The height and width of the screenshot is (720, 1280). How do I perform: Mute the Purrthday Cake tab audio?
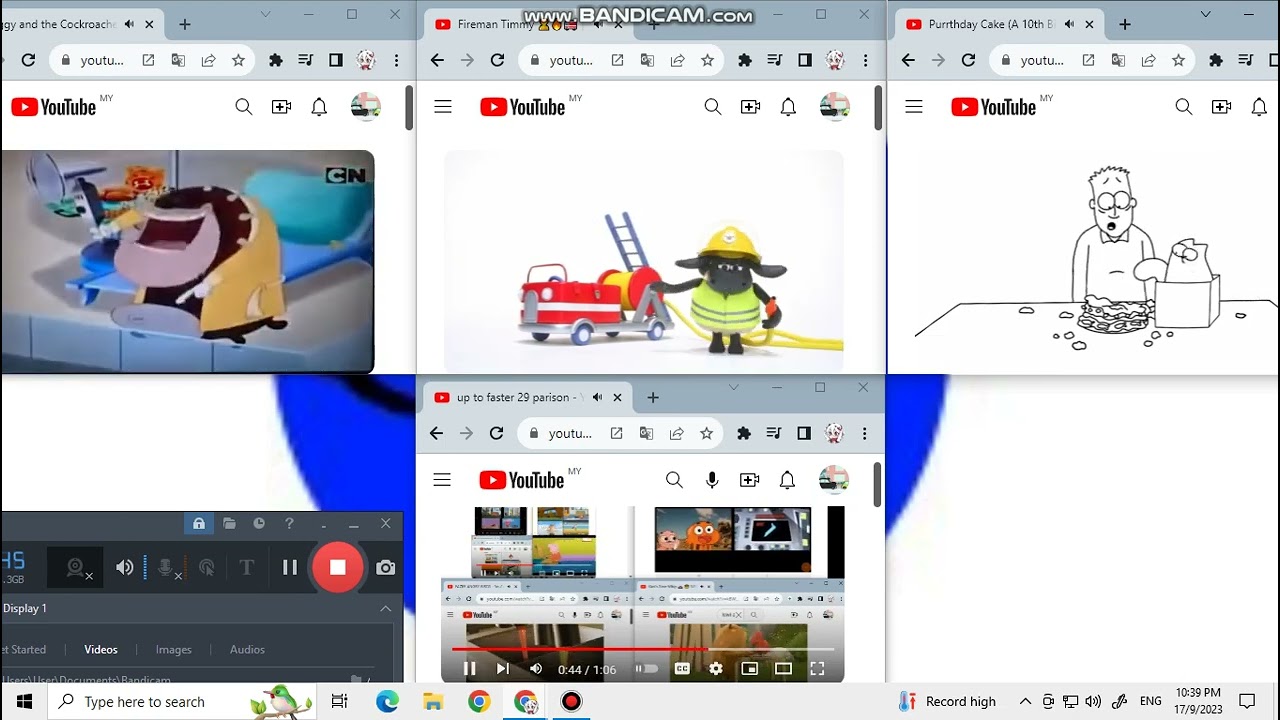(1070, 24)
